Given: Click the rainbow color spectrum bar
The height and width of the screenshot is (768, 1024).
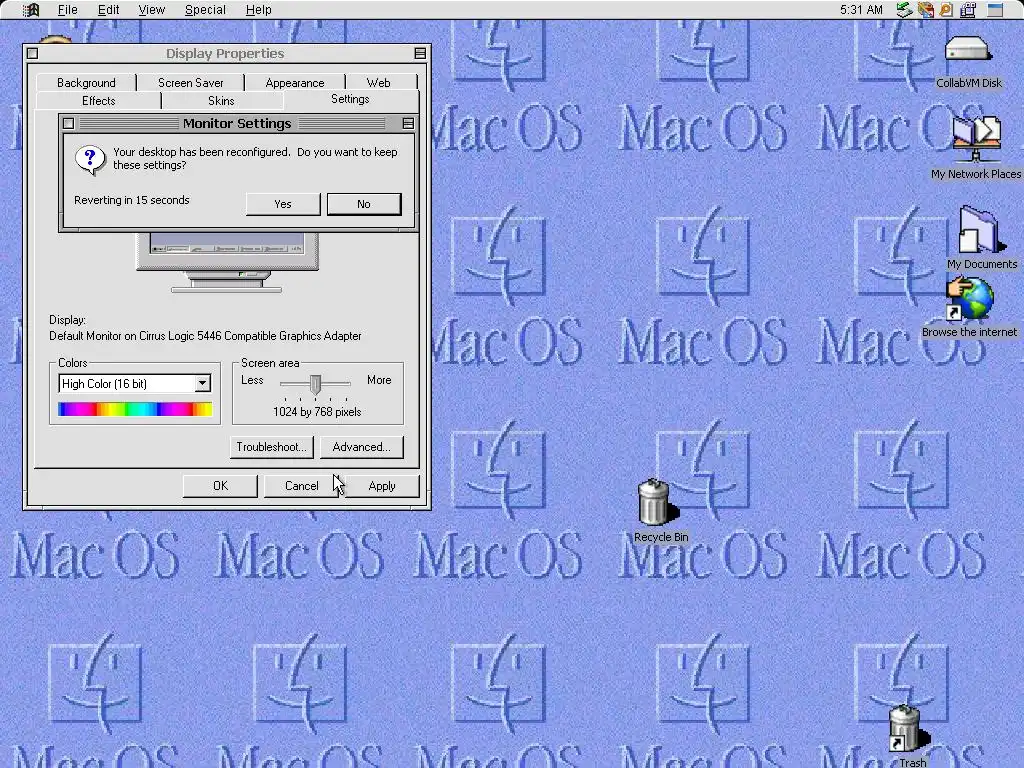Looking at the screenshot, I should (x=135, y=409).
